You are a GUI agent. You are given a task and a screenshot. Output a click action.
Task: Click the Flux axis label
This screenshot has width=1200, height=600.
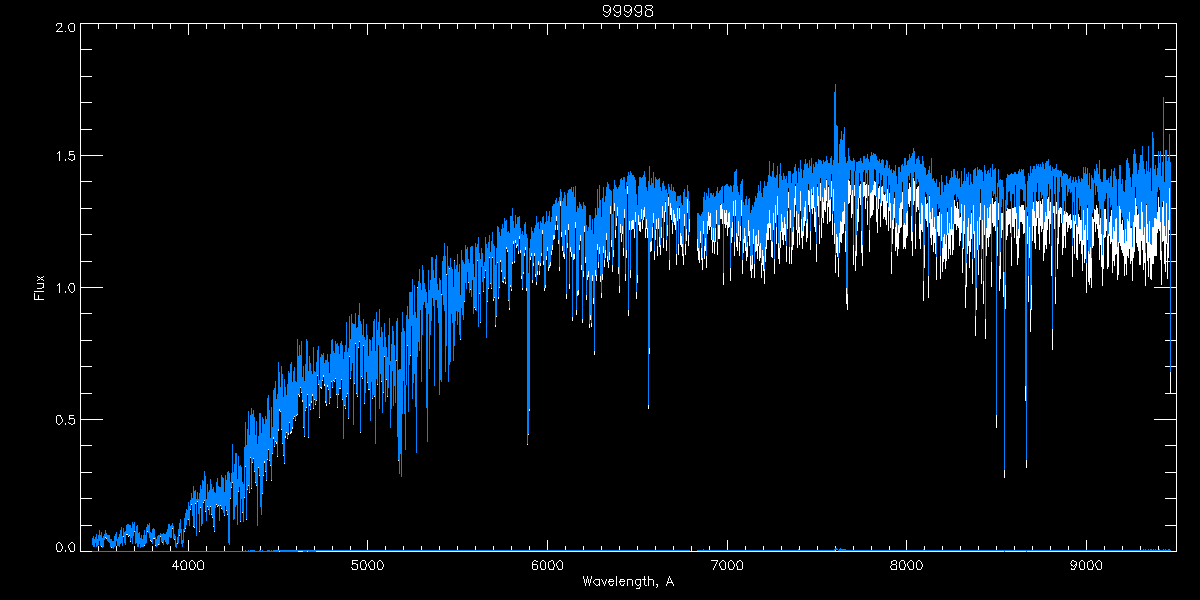click(x=39, y=288)
